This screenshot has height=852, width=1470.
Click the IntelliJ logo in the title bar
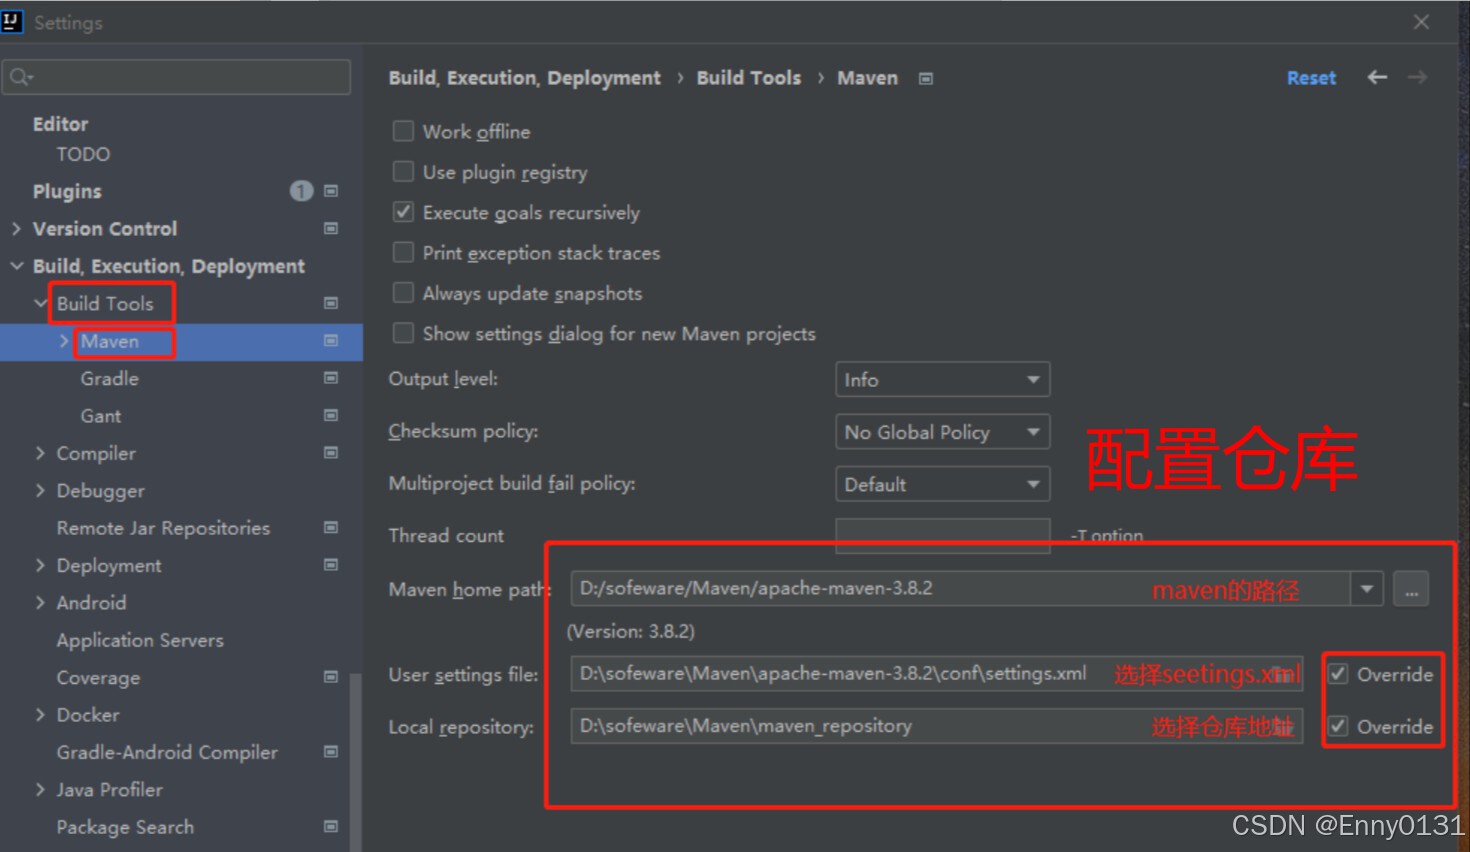point(12,21)
